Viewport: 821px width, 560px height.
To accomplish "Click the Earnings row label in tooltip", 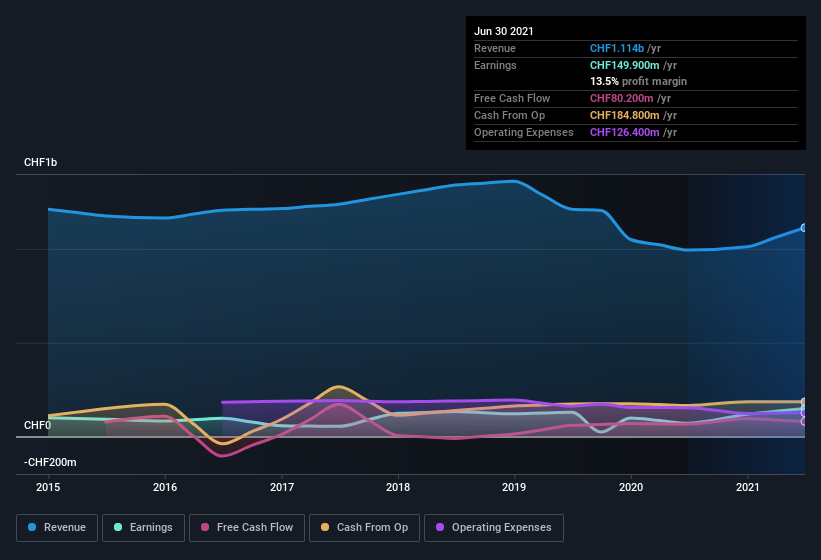I will [x=495, y=65].
